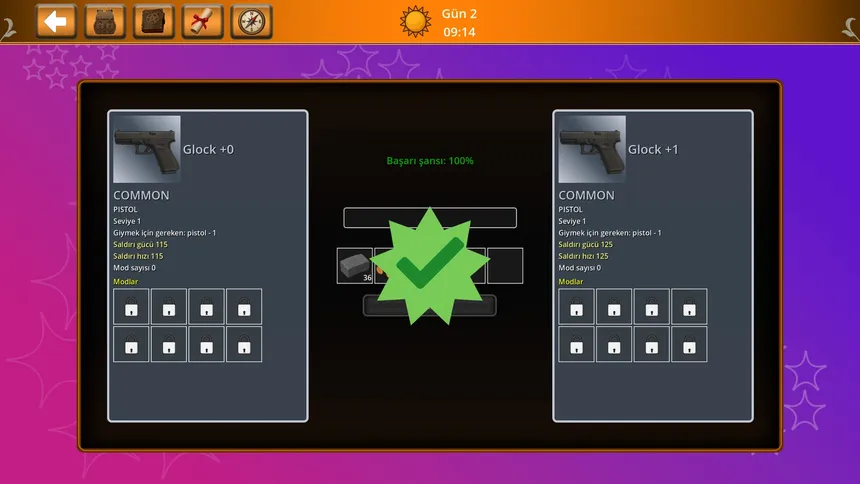
Task: Select third locked mod slot bottom row Glock +1
Action: coord(652,344)
